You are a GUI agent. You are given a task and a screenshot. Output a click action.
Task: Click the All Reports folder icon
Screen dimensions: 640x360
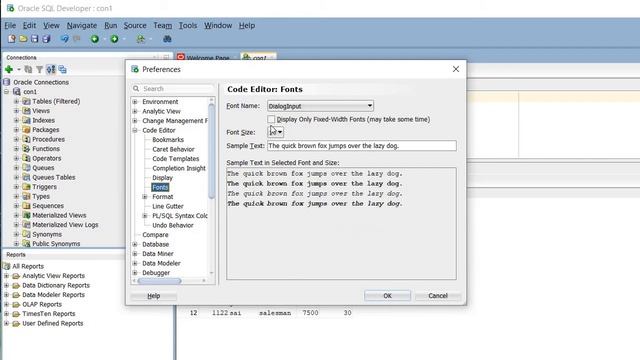coord(6,266)
